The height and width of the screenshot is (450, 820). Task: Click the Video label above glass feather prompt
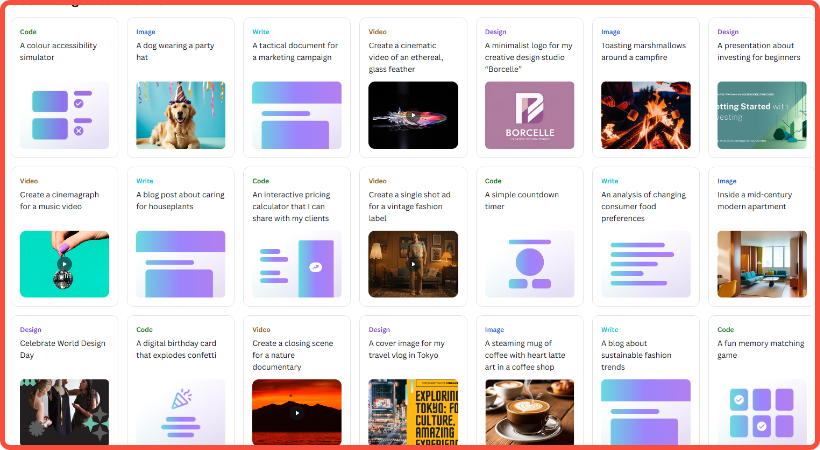378,32
